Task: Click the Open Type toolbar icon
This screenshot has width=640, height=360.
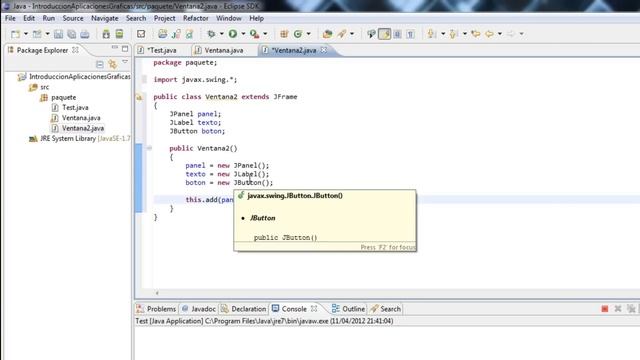Action: (x=327, y=34)
